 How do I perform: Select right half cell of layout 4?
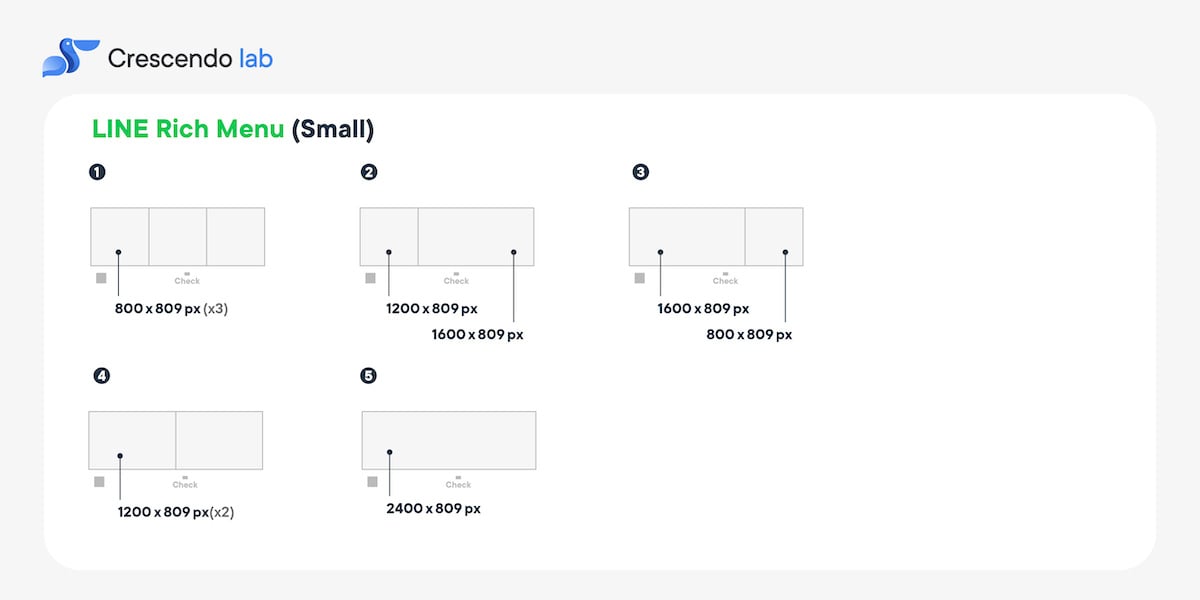(219, 440)
